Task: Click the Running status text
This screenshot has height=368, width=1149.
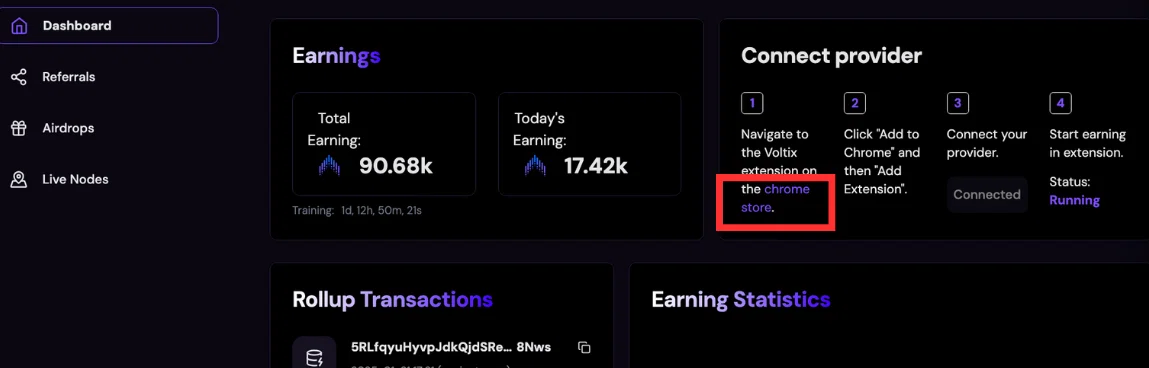Action: coord(1074,200)
